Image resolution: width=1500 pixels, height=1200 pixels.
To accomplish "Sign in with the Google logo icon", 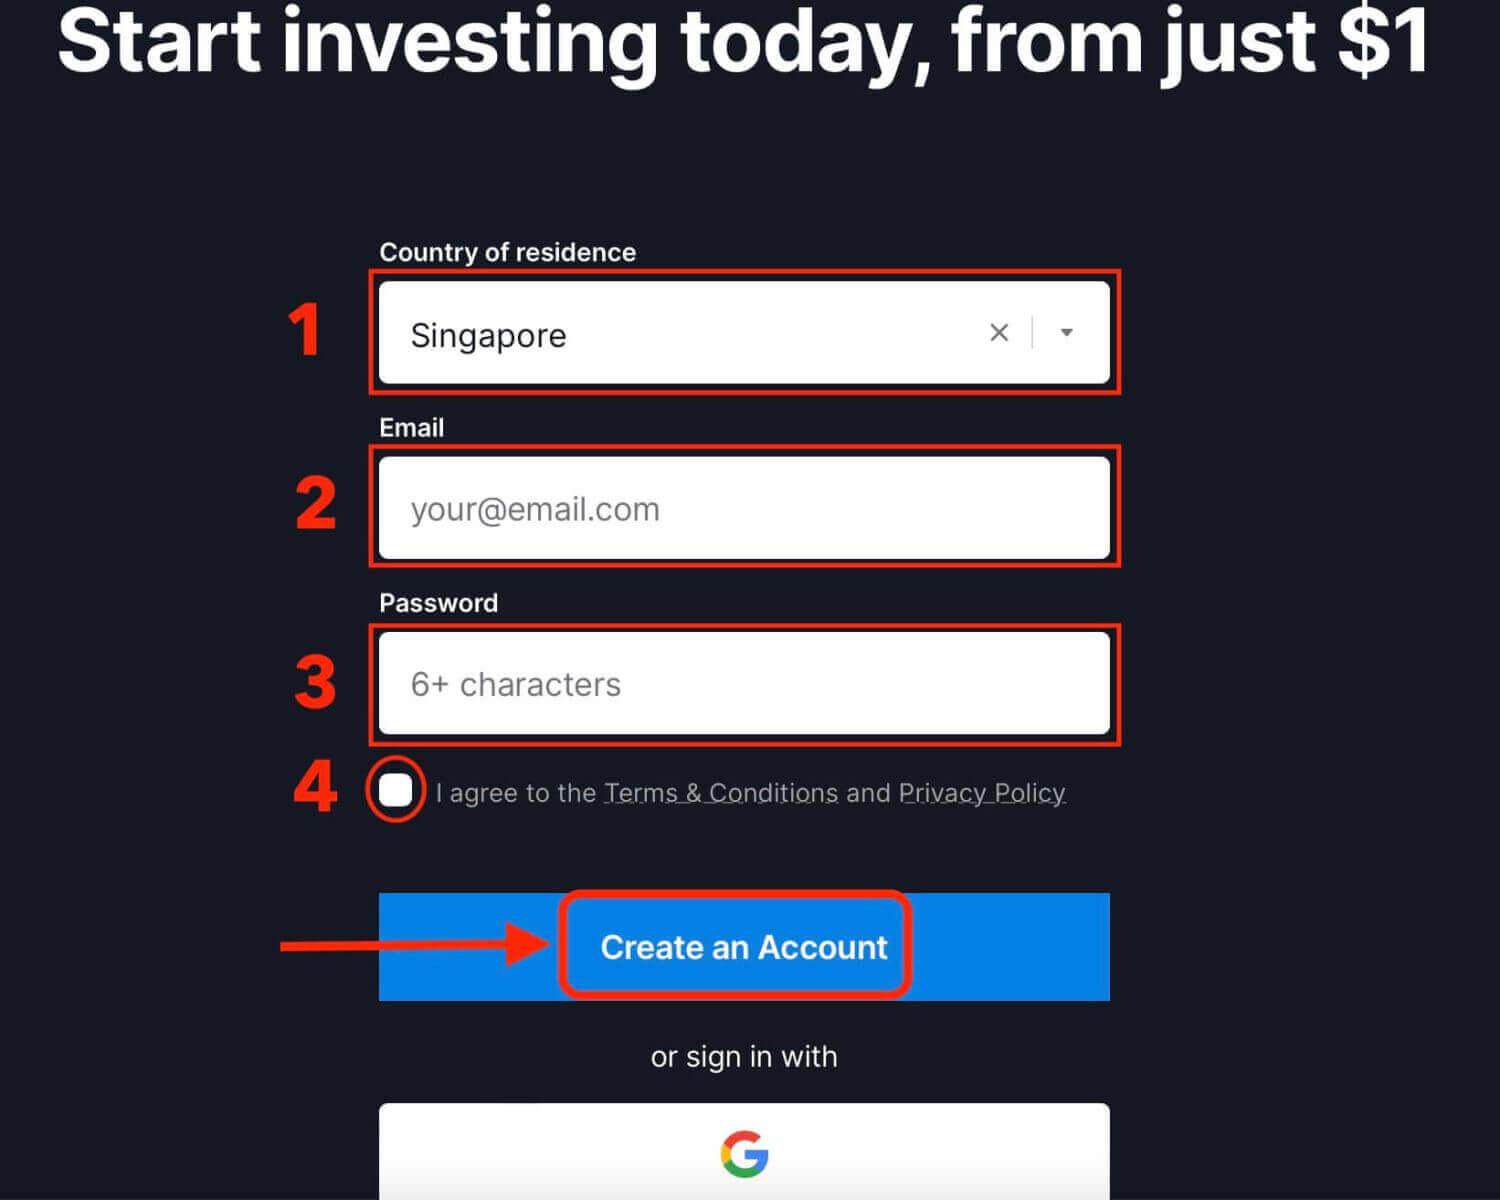I will (x=744, y=1153).
